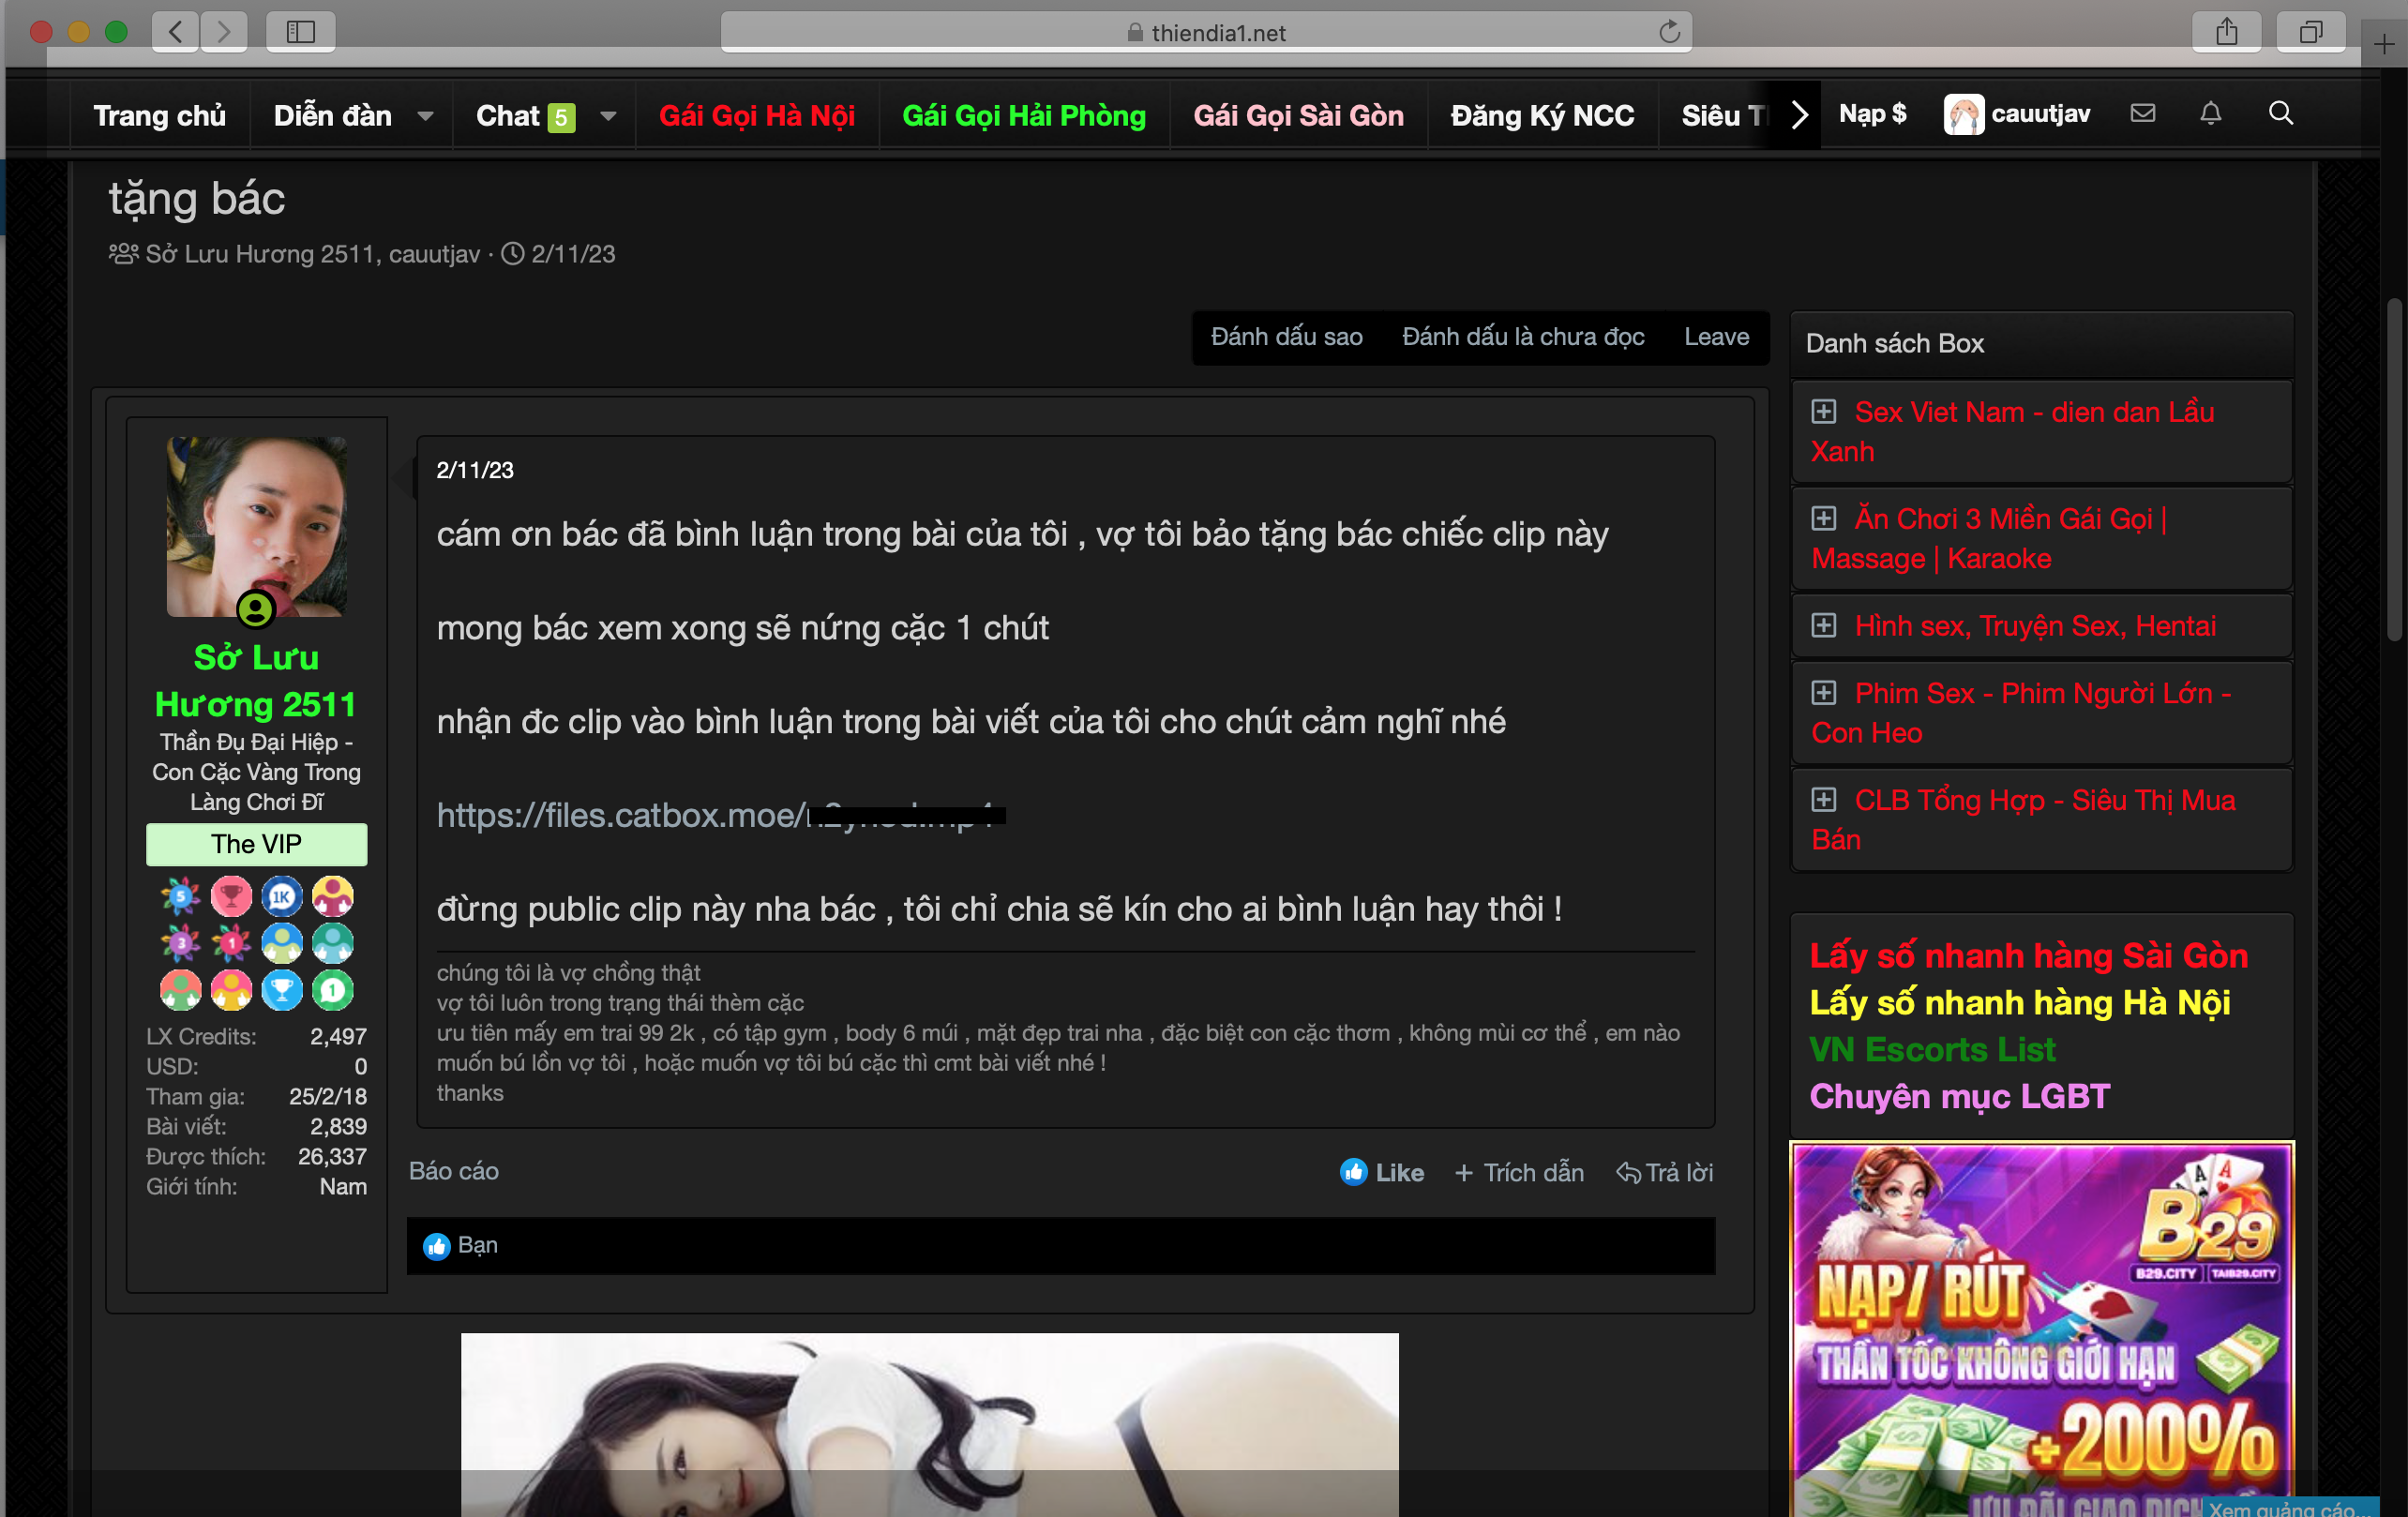Screen dimensions: 2408x1517
Task: Mark unread with Đánh dấu là chưa đọc
Action: (x=1522, y=337)
